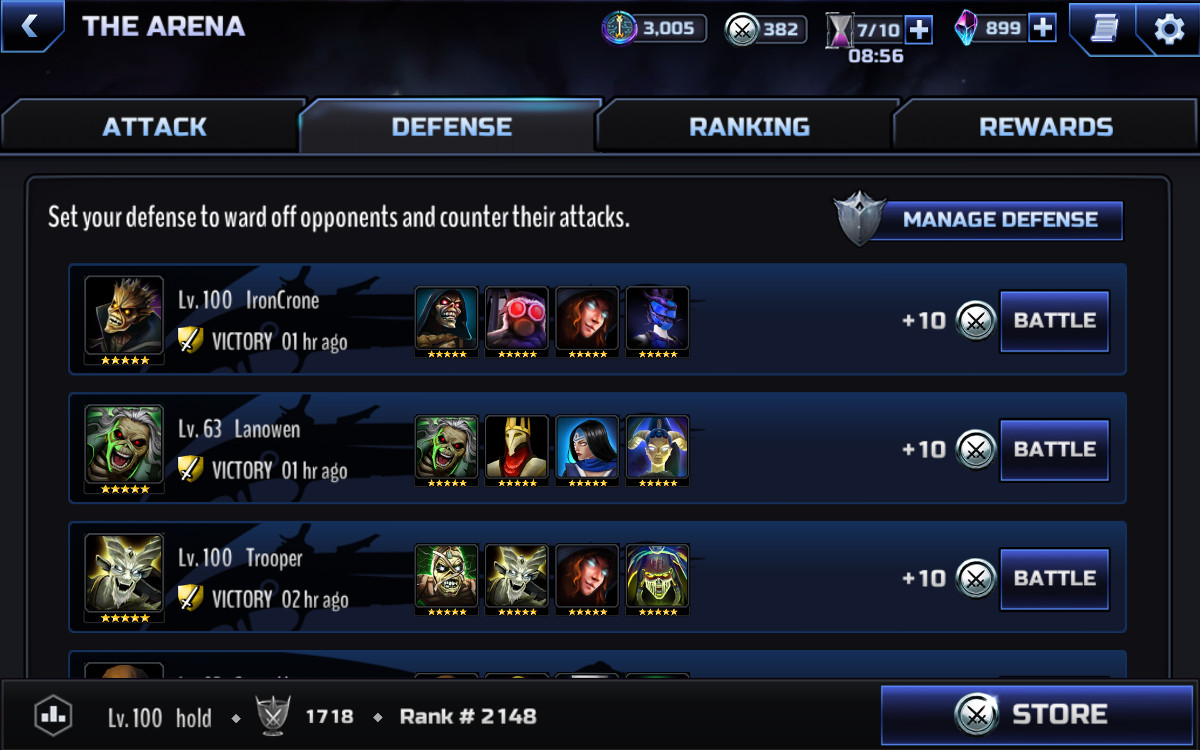Tap the shield icon beside Manage Defense
Viewport: 1200px width, 750px height.
coord(861,220)
